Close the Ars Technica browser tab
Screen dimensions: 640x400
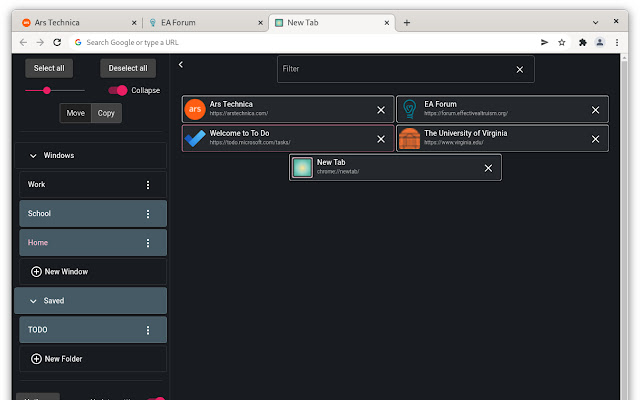click(x=134, y=23)
